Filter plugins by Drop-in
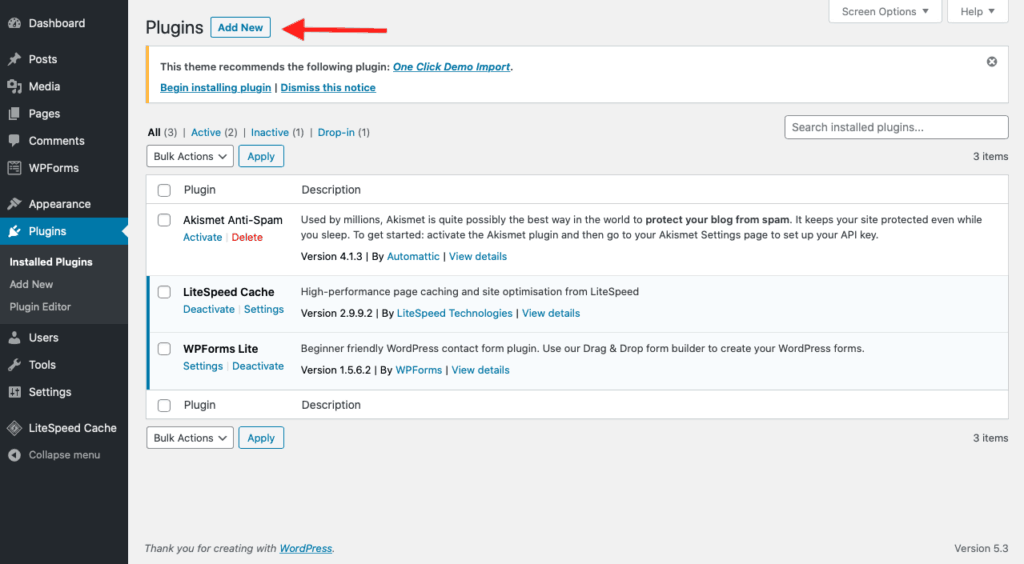 (x=336, y=133)
